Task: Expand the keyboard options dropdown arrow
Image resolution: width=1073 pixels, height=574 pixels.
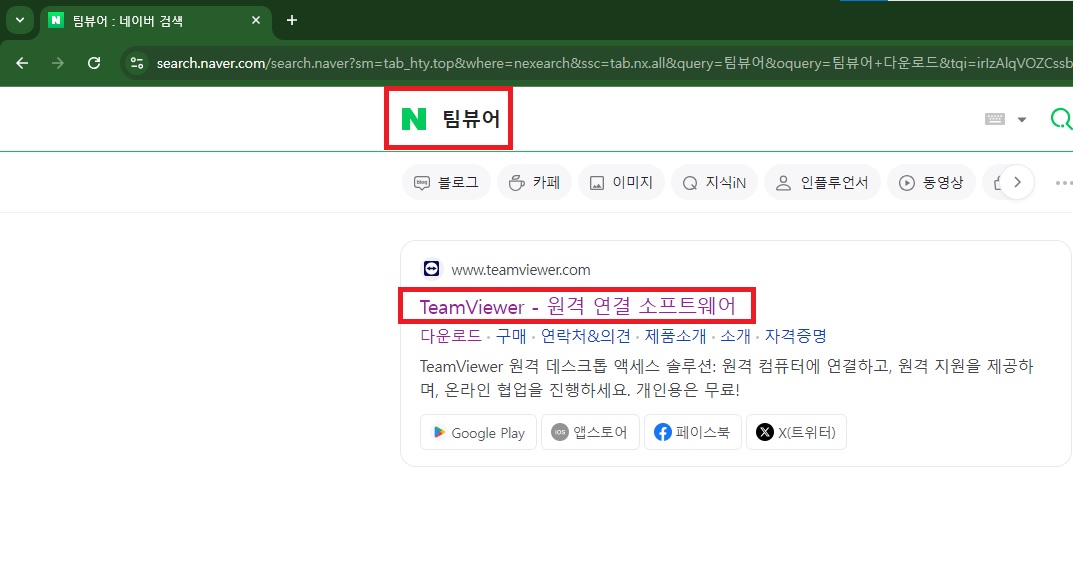Action: [1022, 120]
